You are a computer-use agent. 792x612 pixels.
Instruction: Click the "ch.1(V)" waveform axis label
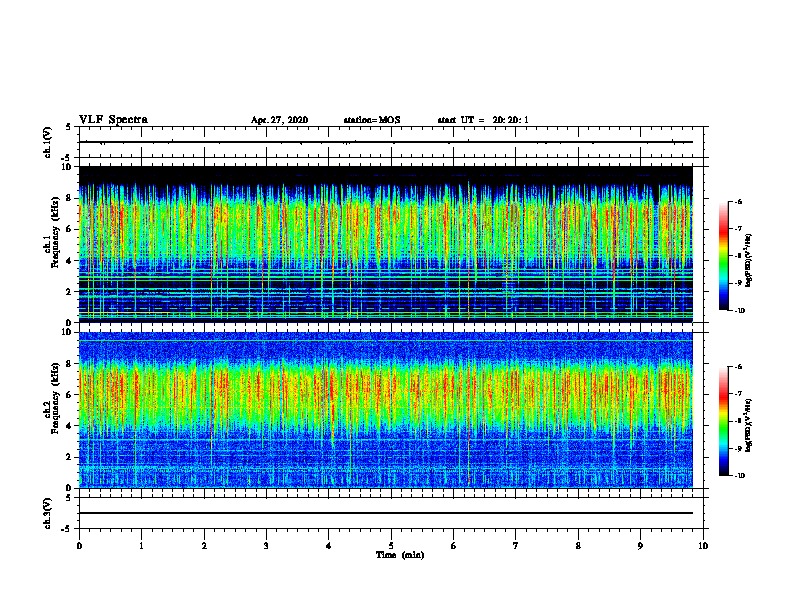click(x=47, y=142)
